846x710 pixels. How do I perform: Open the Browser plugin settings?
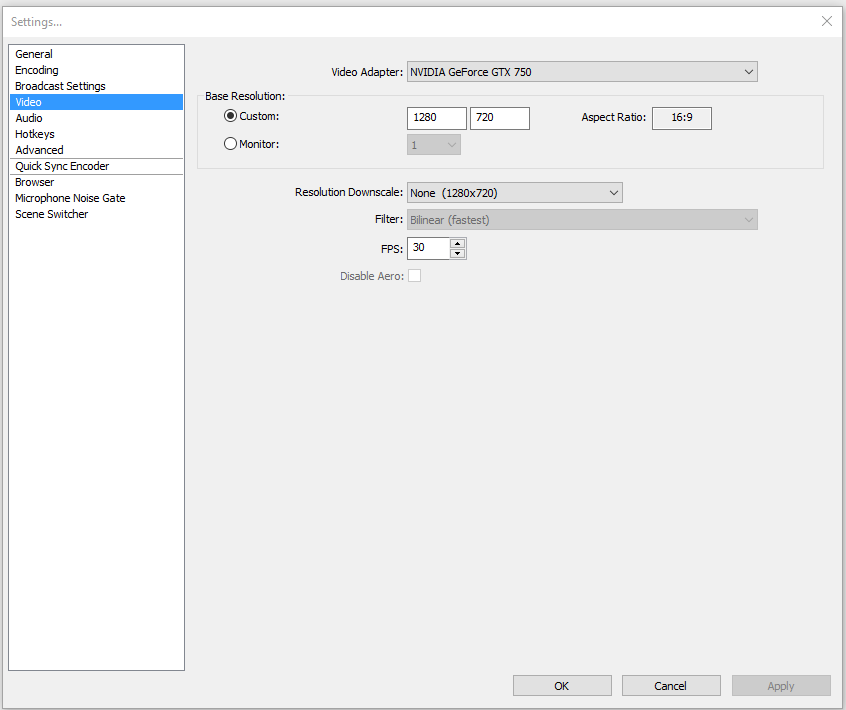pos(96,182)
